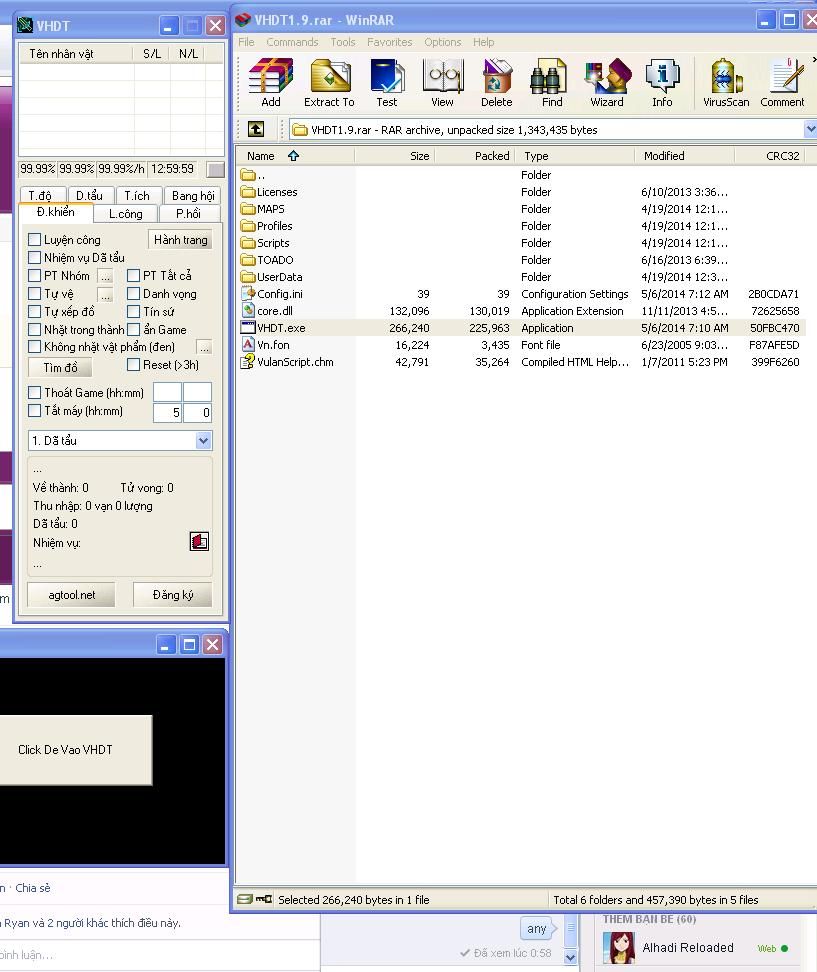Switch to the L.công tab
The image size is (817, 972).
126,213
